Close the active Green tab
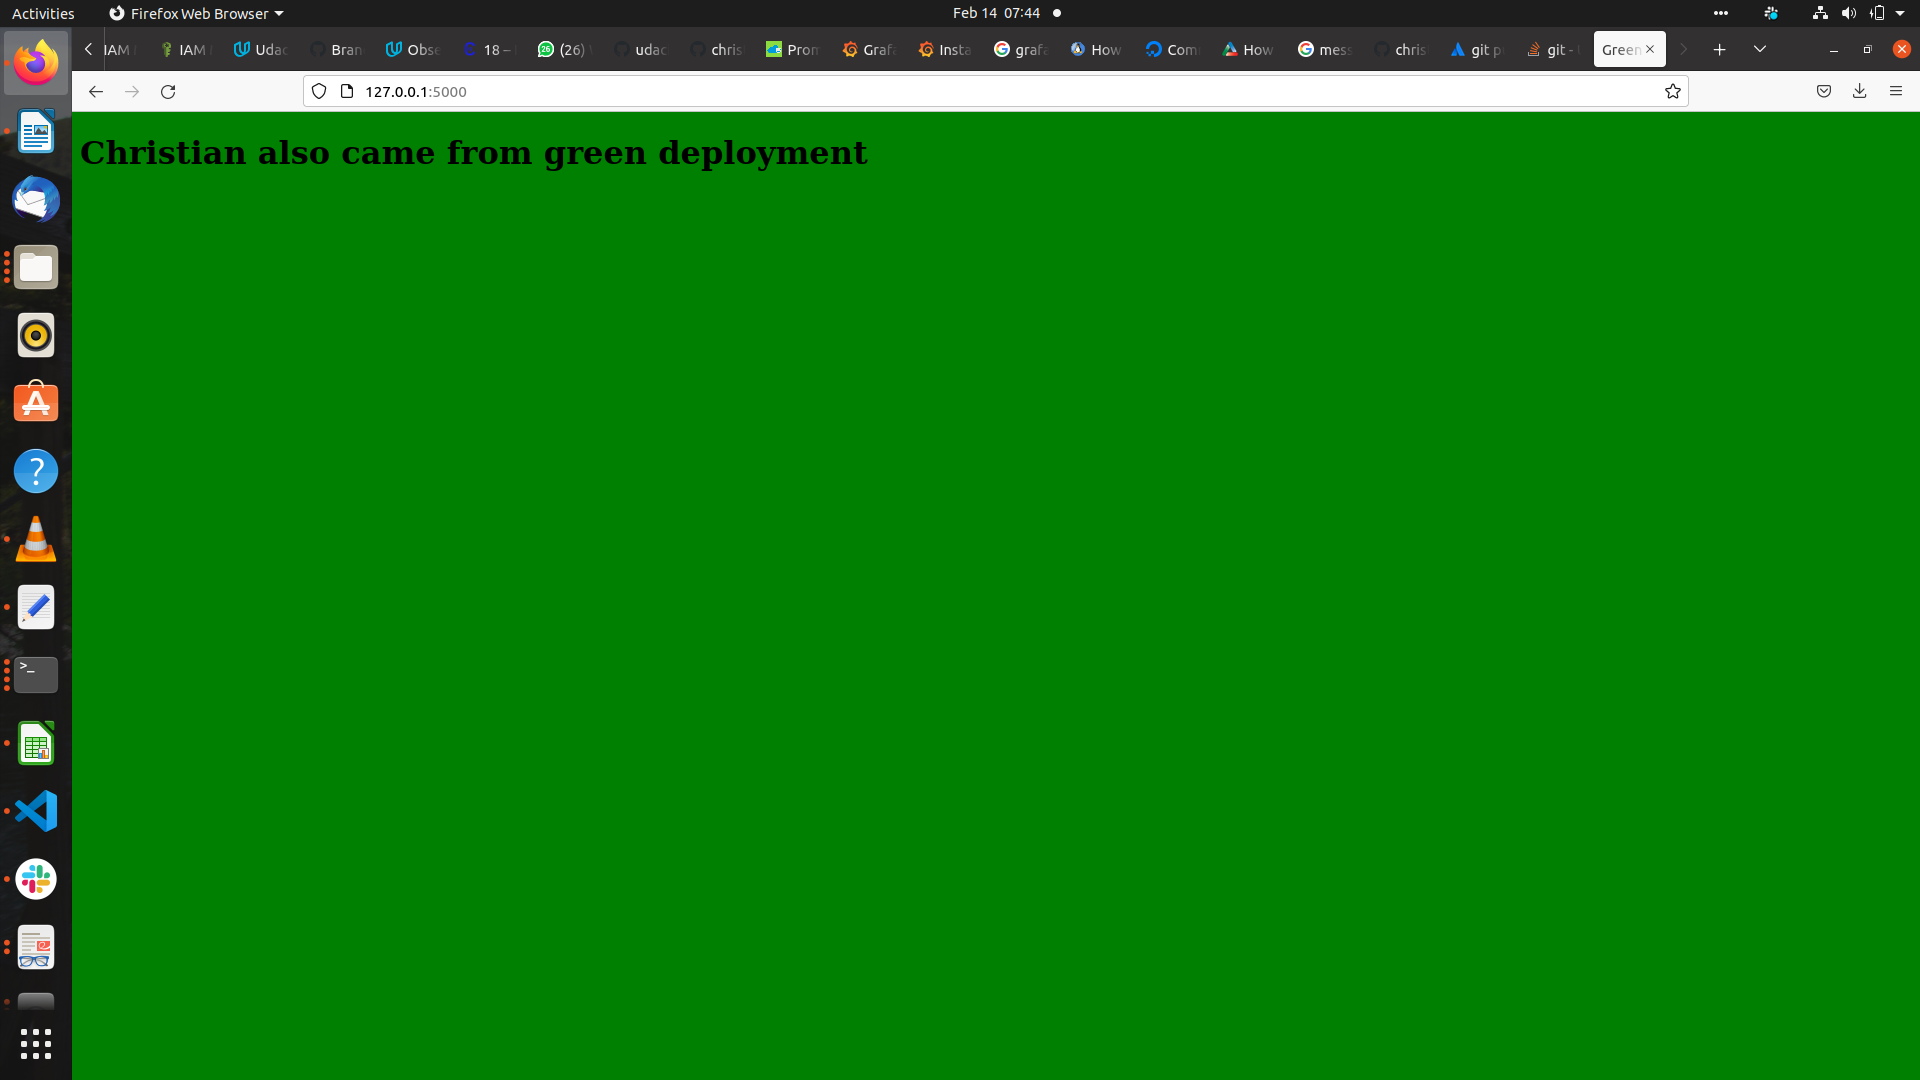Screen dimensions: 1920x1080 pyautogui.click(x=1650, y=49)
